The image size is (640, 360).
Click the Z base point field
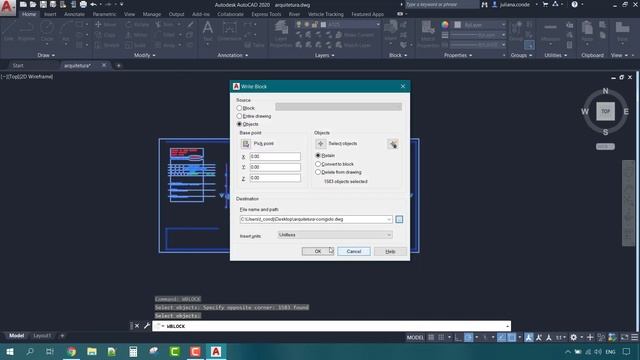[x=275, y=178]
